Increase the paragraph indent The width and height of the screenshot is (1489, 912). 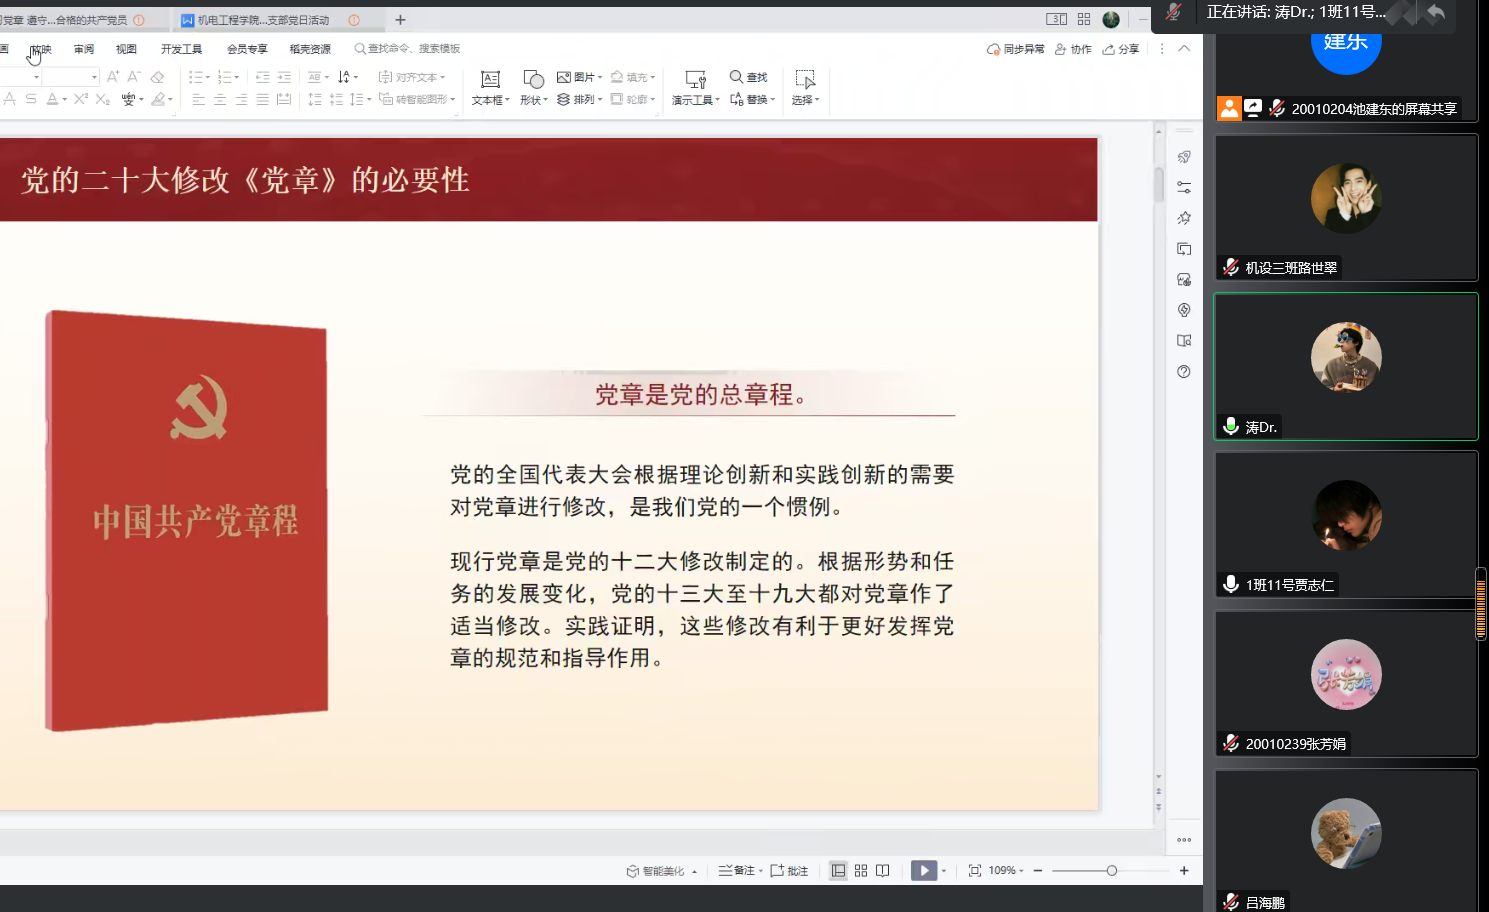[x=284, y=77]
